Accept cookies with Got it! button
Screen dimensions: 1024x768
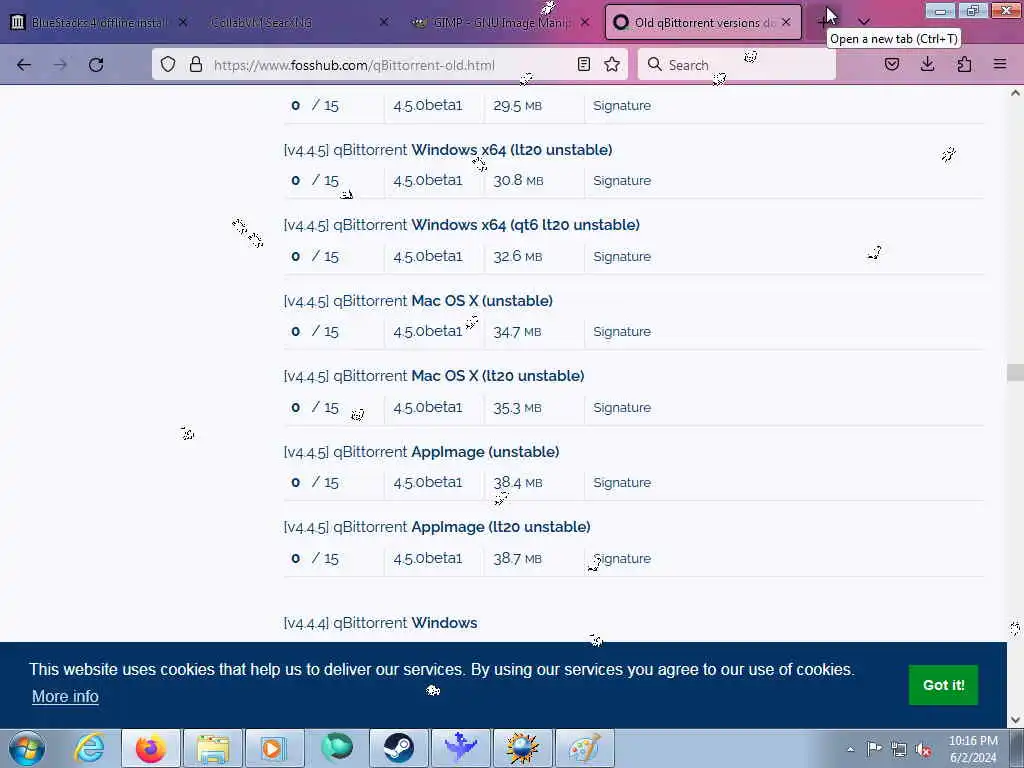tap(943, 684)
